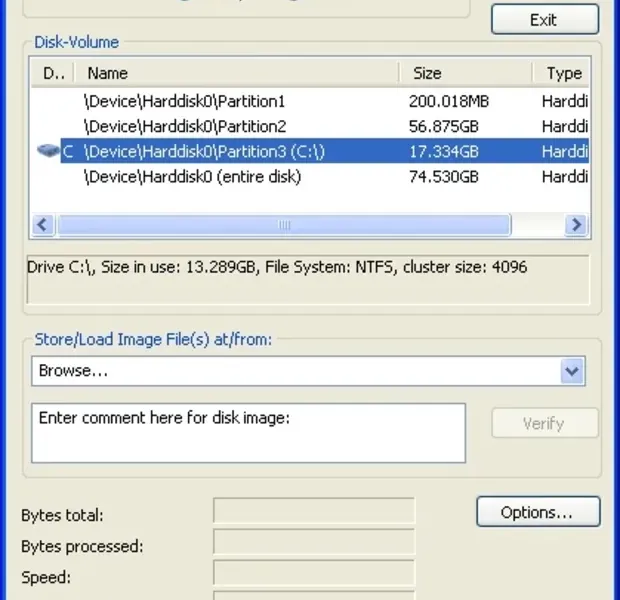The image size is (620, 600).
Task: Click the left arrow of horizontal scrollbar
Action: click(x=43, y=225)
